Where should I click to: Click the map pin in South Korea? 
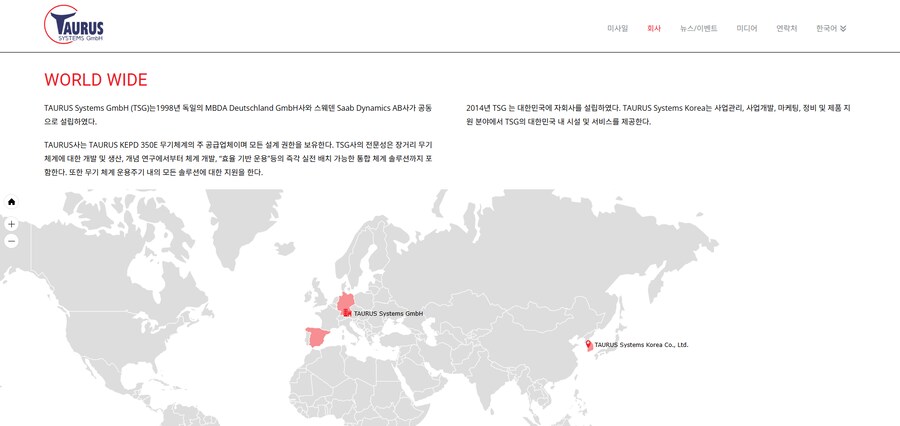coord(588,344)
